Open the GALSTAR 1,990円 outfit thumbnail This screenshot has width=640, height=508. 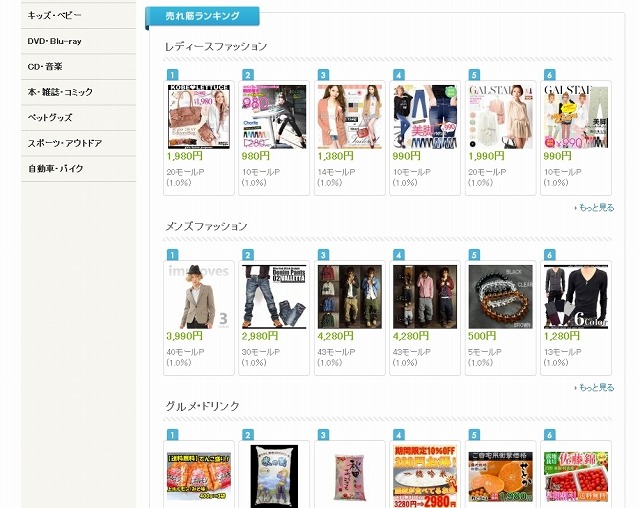click(500, 117)
